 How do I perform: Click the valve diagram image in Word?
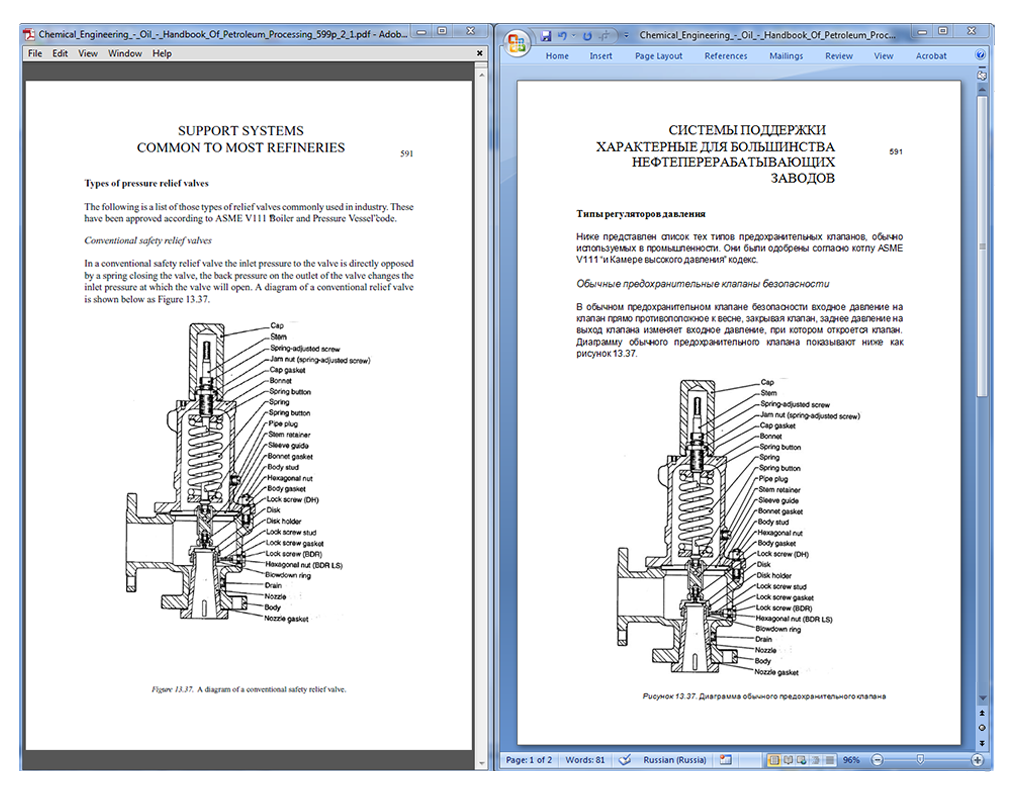pyautogui.click(x=738, y=528)
